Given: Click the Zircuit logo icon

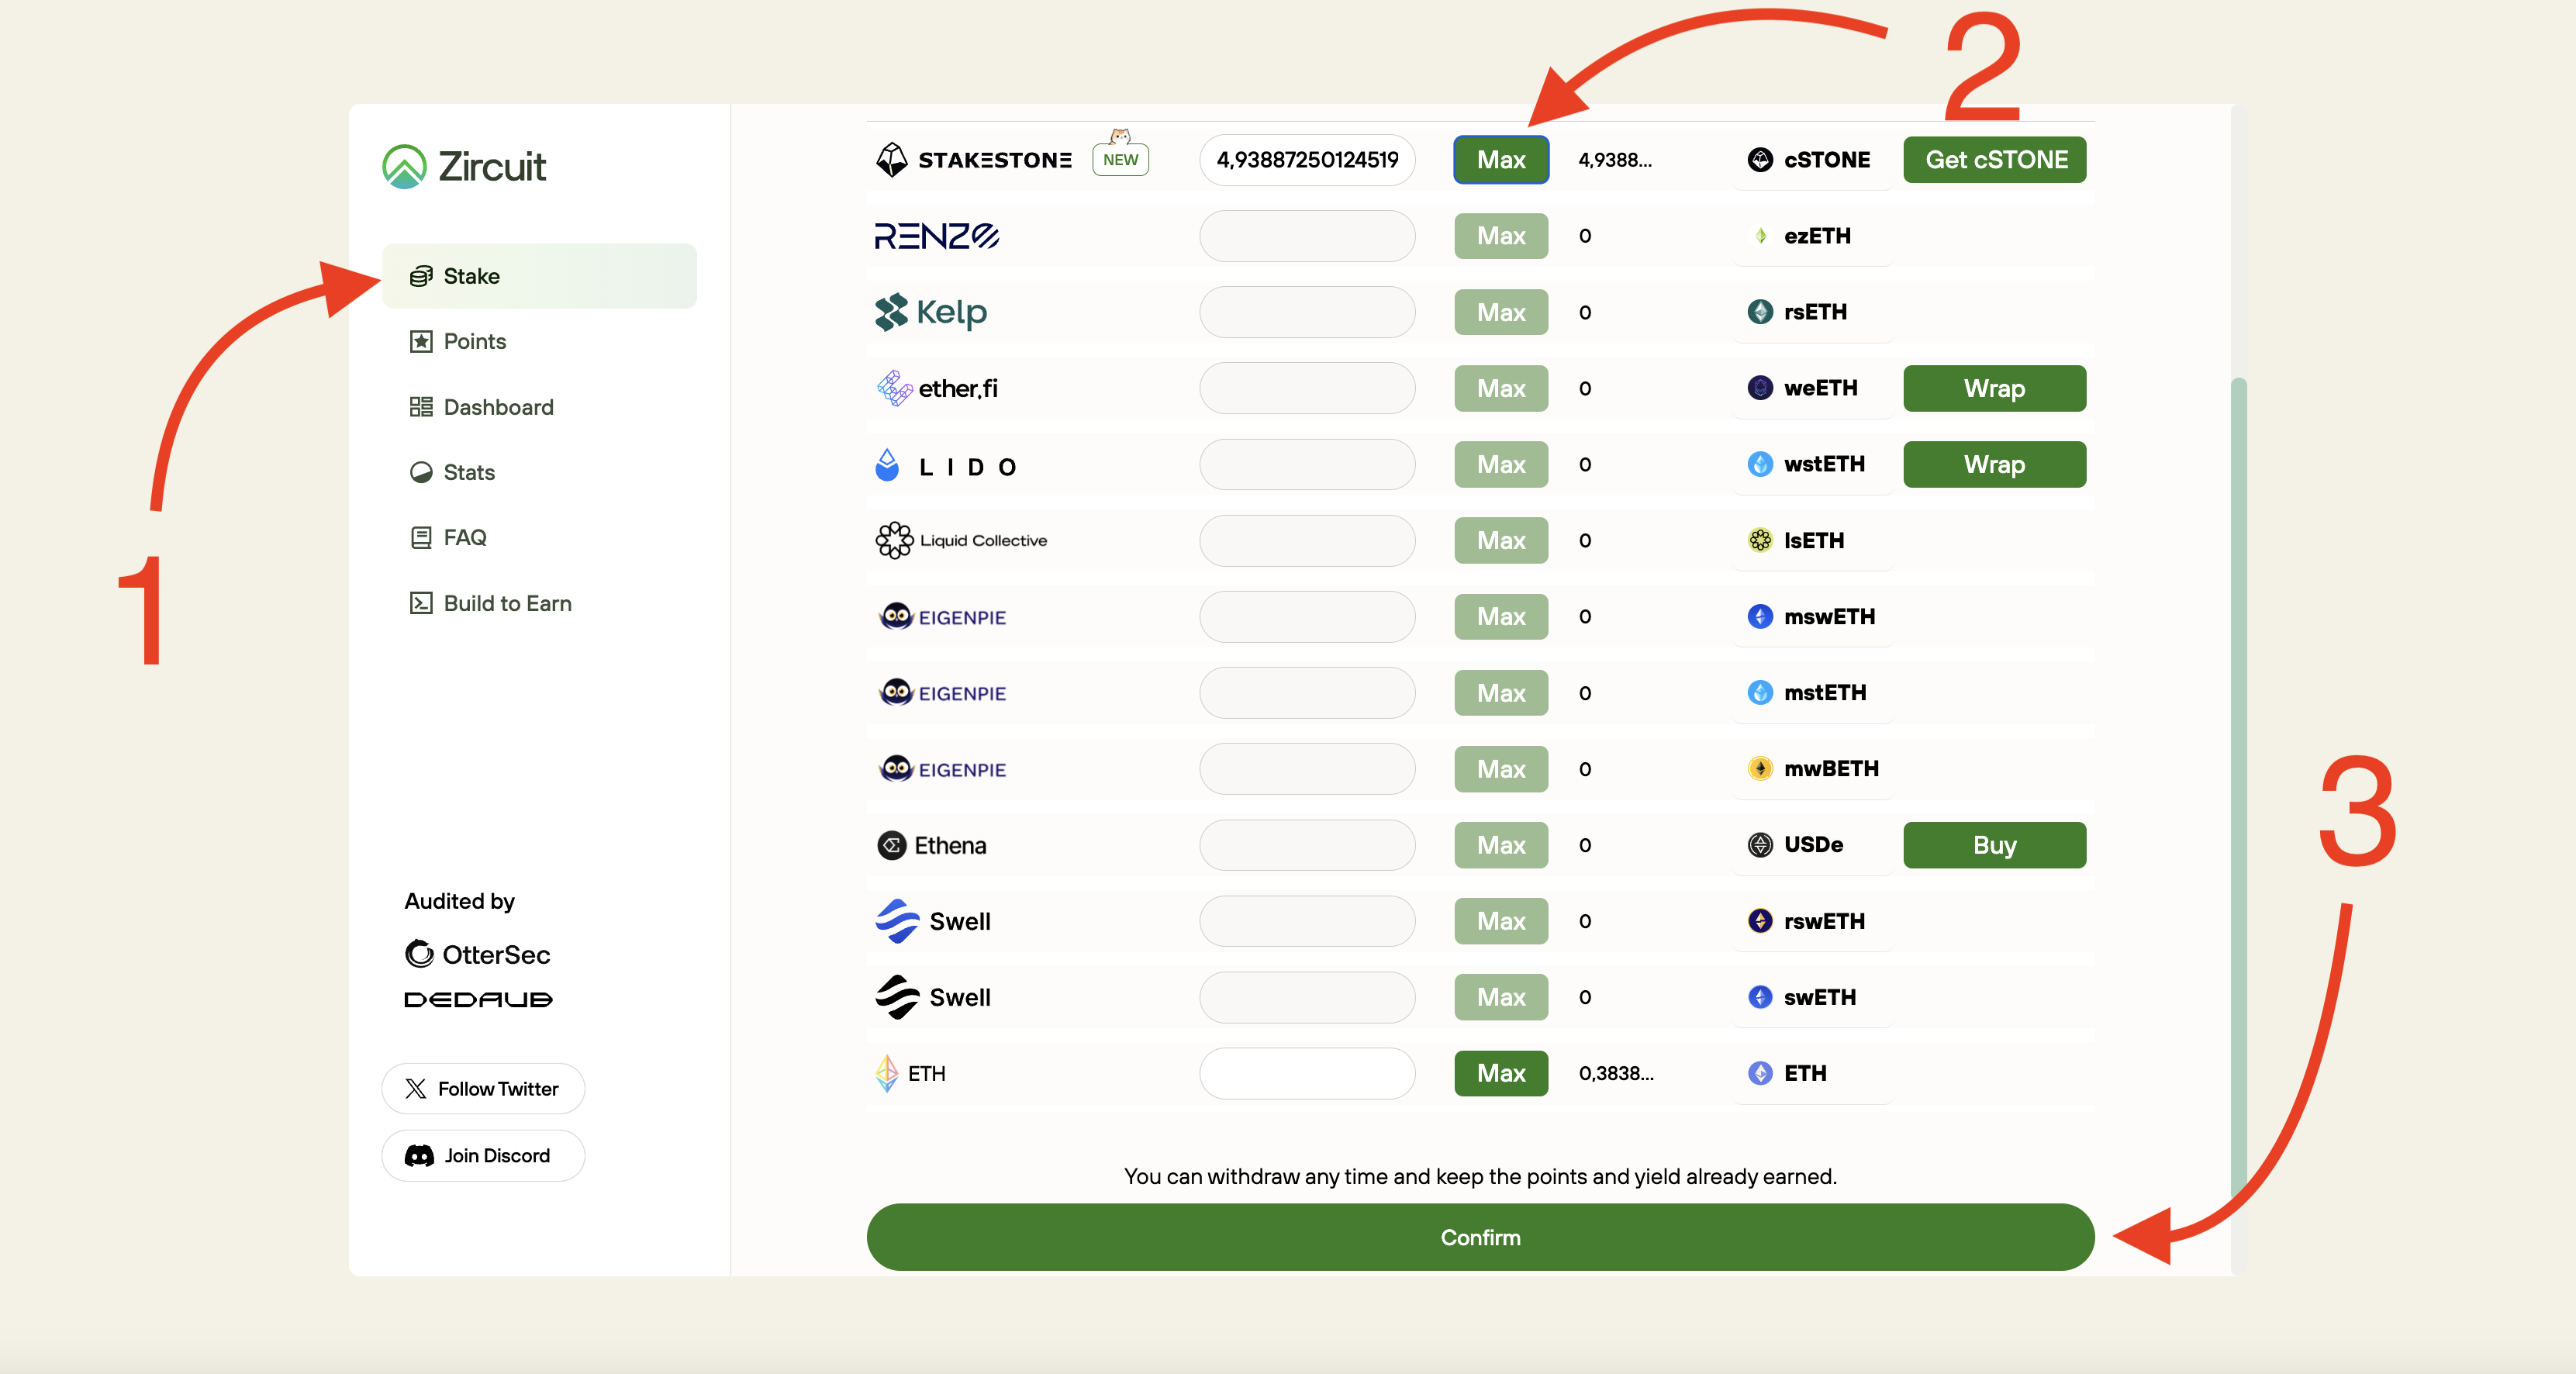Looking at the screenshot, I should point(404,166).
